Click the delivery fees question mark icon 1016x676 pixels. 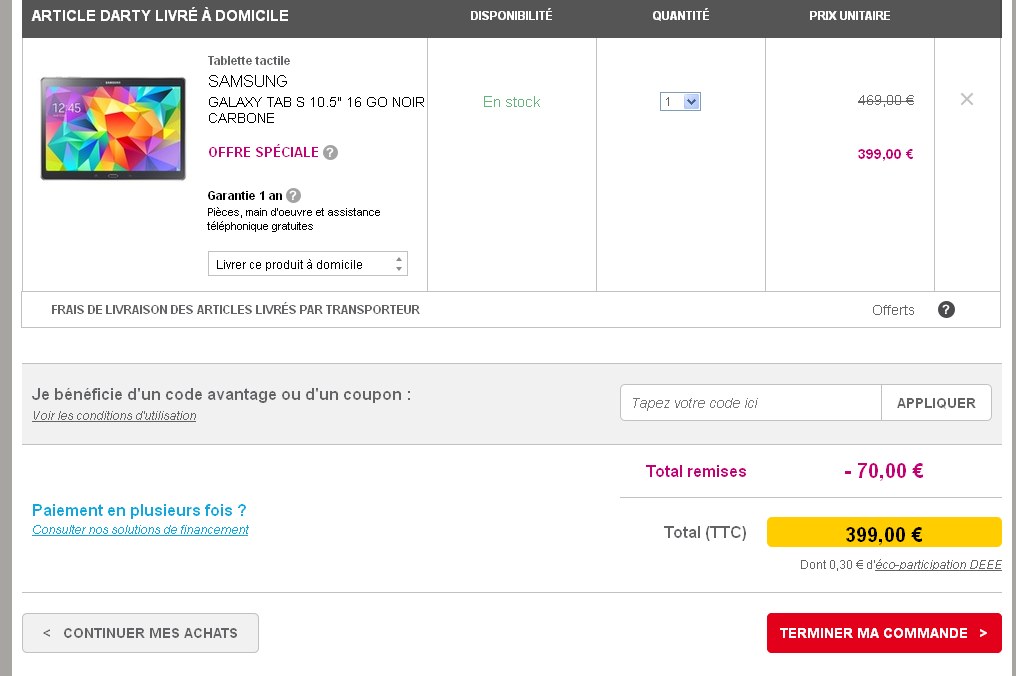946,310
